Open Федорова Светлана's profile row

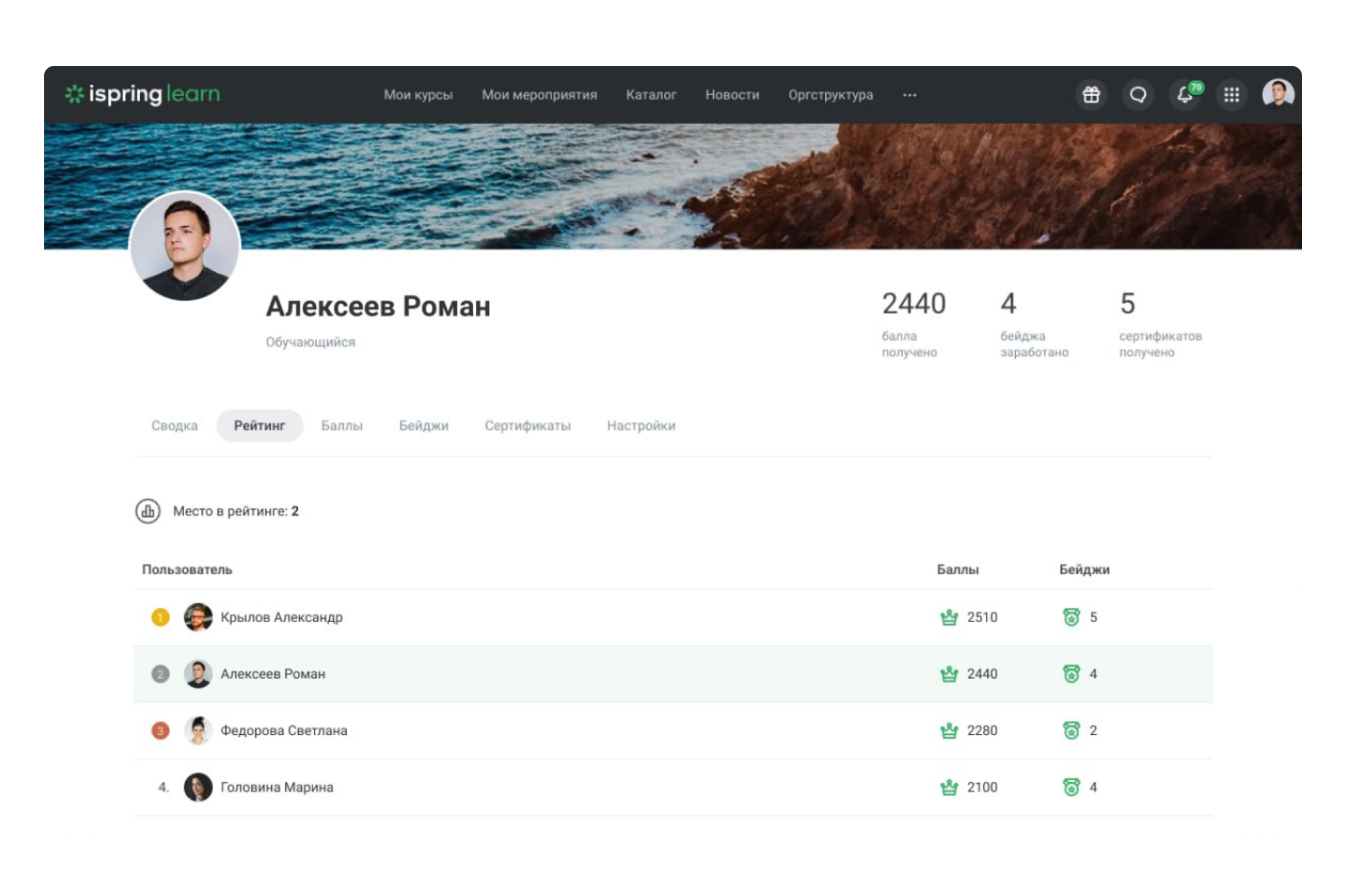coord(284,731)
